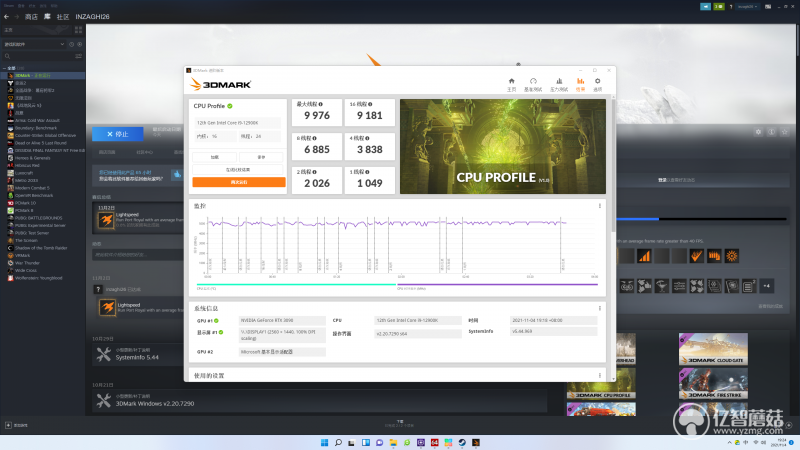Open the 3DMark Options gear icon
800x450 pixels.
pos(597,84)
